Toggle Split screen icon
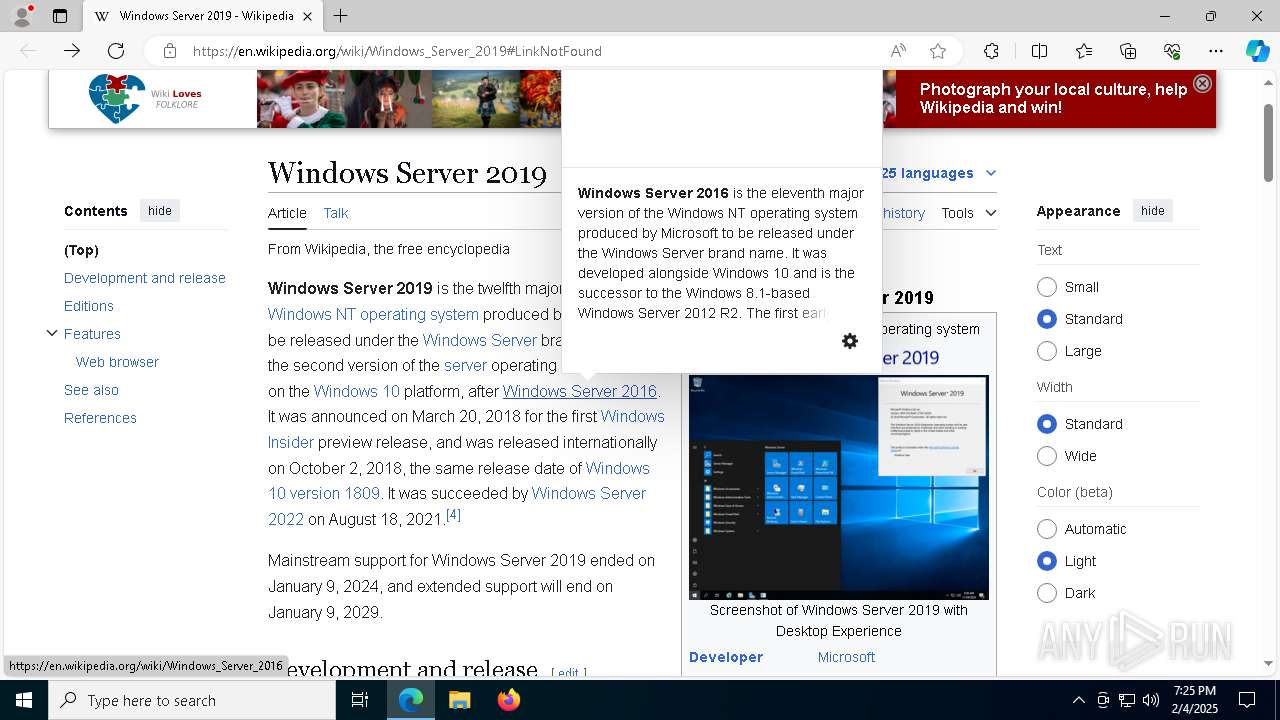 pyautogui.click(x=1039, y=51)
